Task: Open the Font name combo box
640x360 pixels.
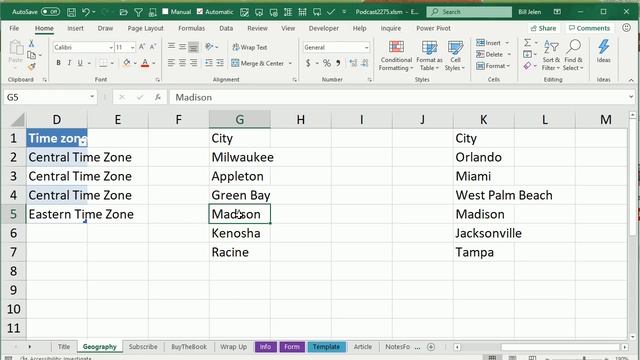Action: [83, 47]
